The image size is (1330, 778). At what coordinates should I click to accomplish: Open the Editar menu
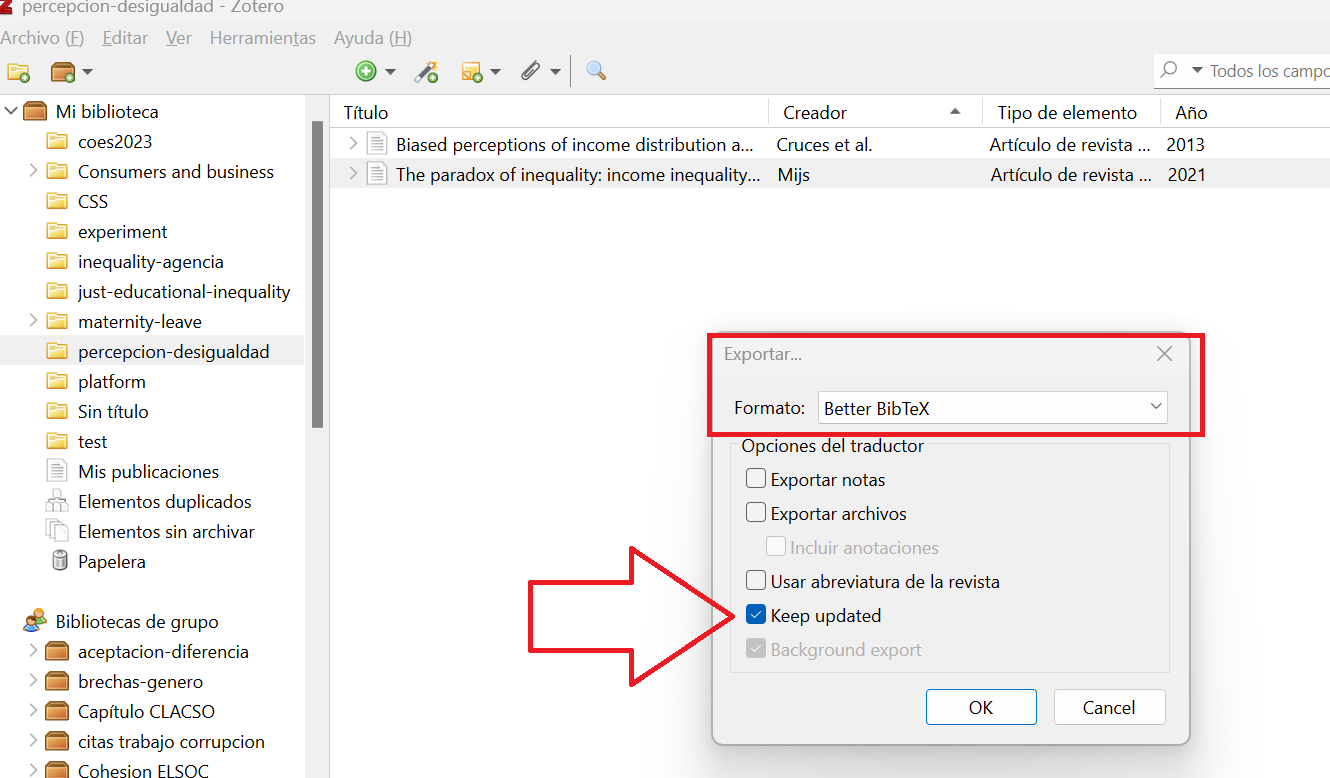tap(125, 38)
